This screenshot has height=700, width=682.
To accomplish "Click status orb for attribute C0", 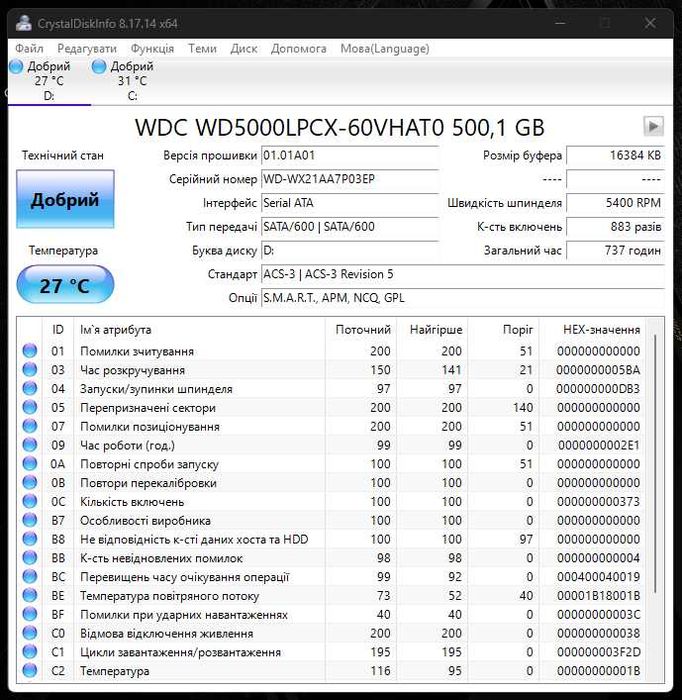I will click(x=30, y=633).
